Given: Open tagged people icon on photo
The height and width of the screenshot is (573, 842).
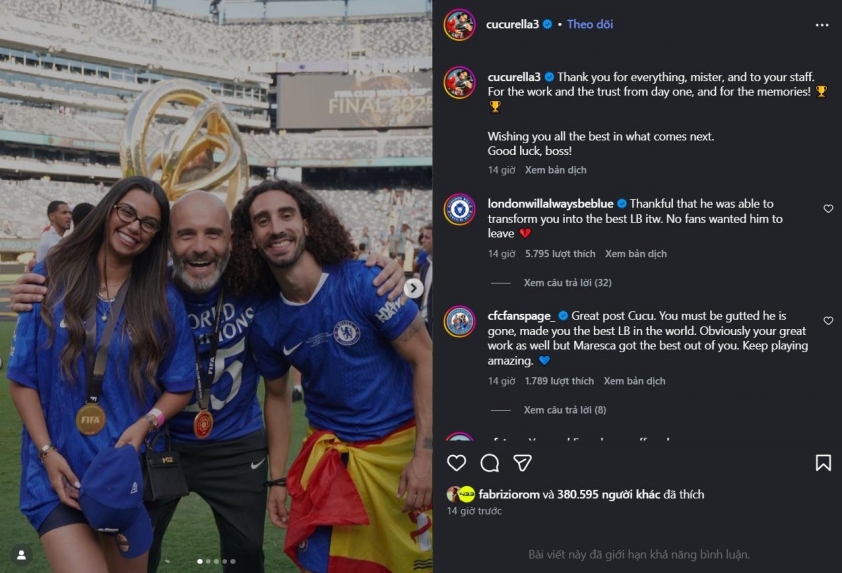Looking at the screenshot, I should [x=20, y=554].
